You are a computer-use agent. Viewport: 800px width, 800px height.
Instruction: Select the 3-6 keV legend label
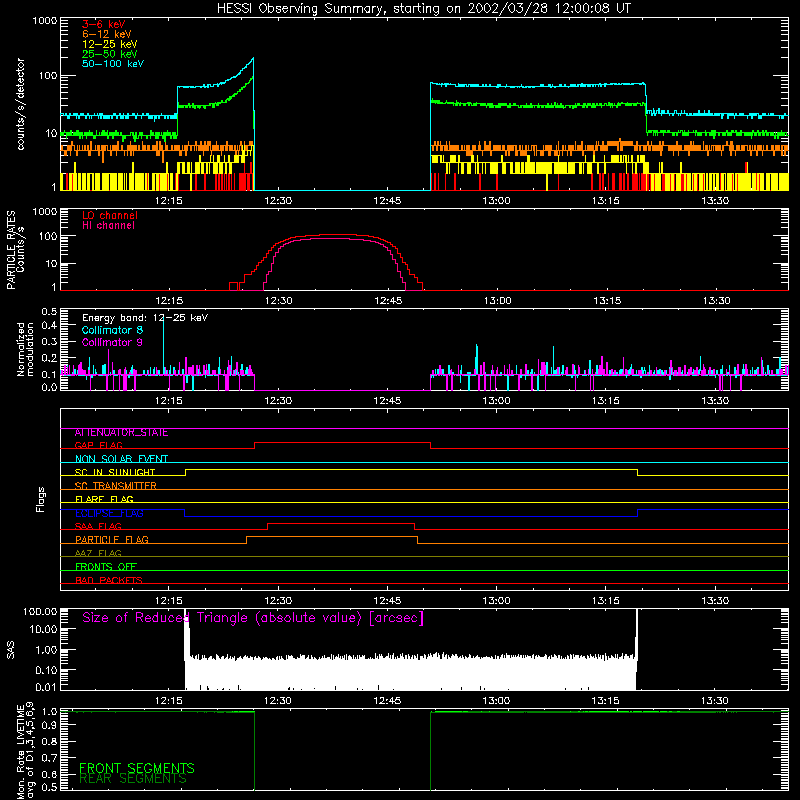[x=104, y=24]
